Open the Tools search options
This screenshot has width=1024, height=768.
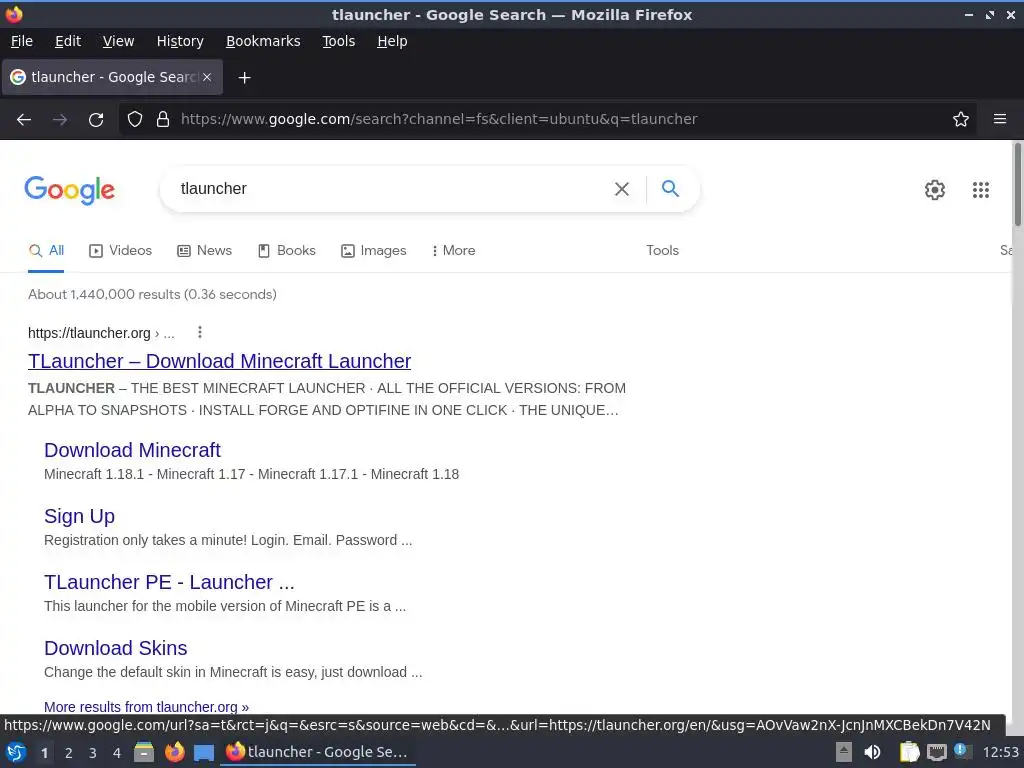(662, 251)
